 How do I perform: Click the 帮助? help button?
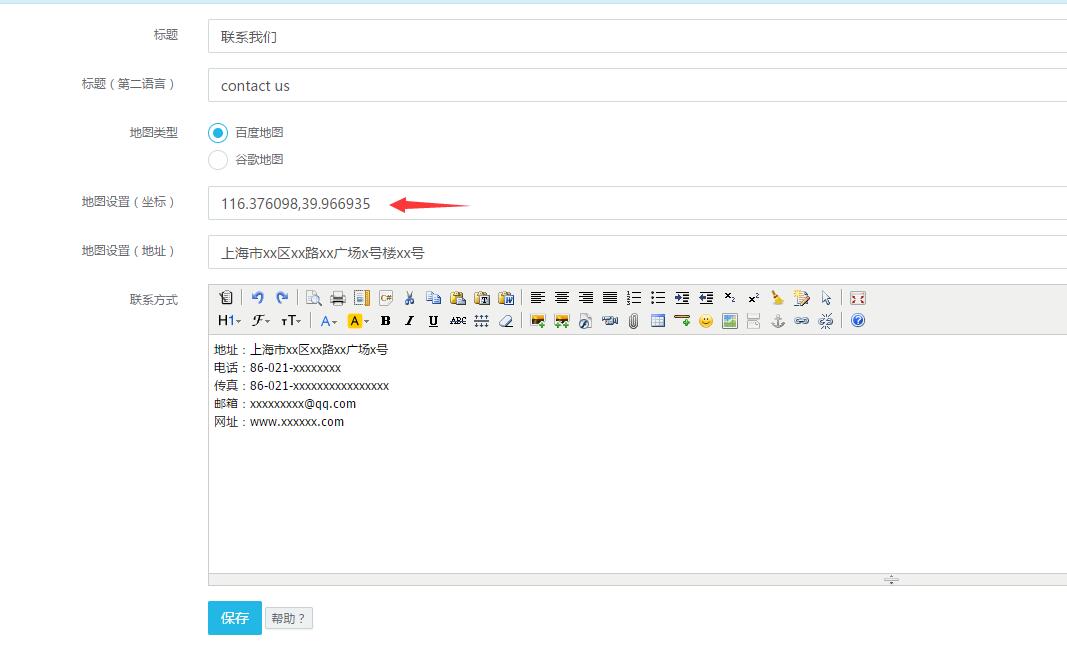click(288, 619)
